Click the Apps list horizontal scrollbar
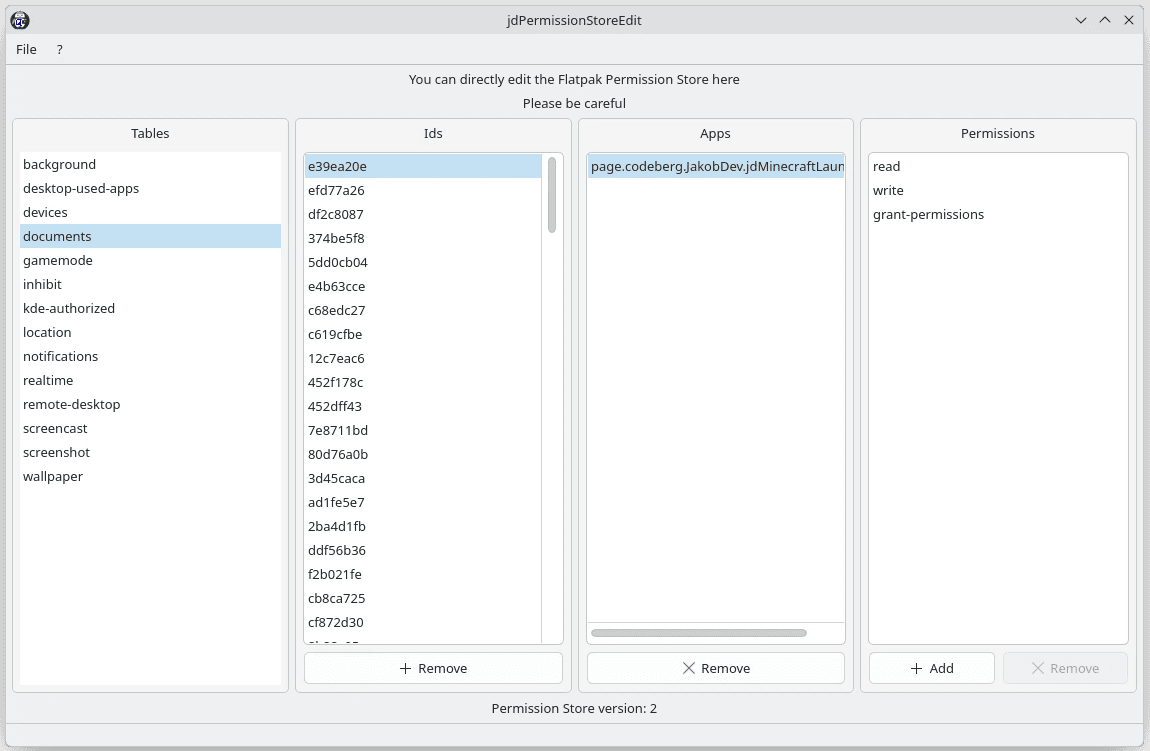Viewport: 1150px width, 751px height. pos(699,633)
